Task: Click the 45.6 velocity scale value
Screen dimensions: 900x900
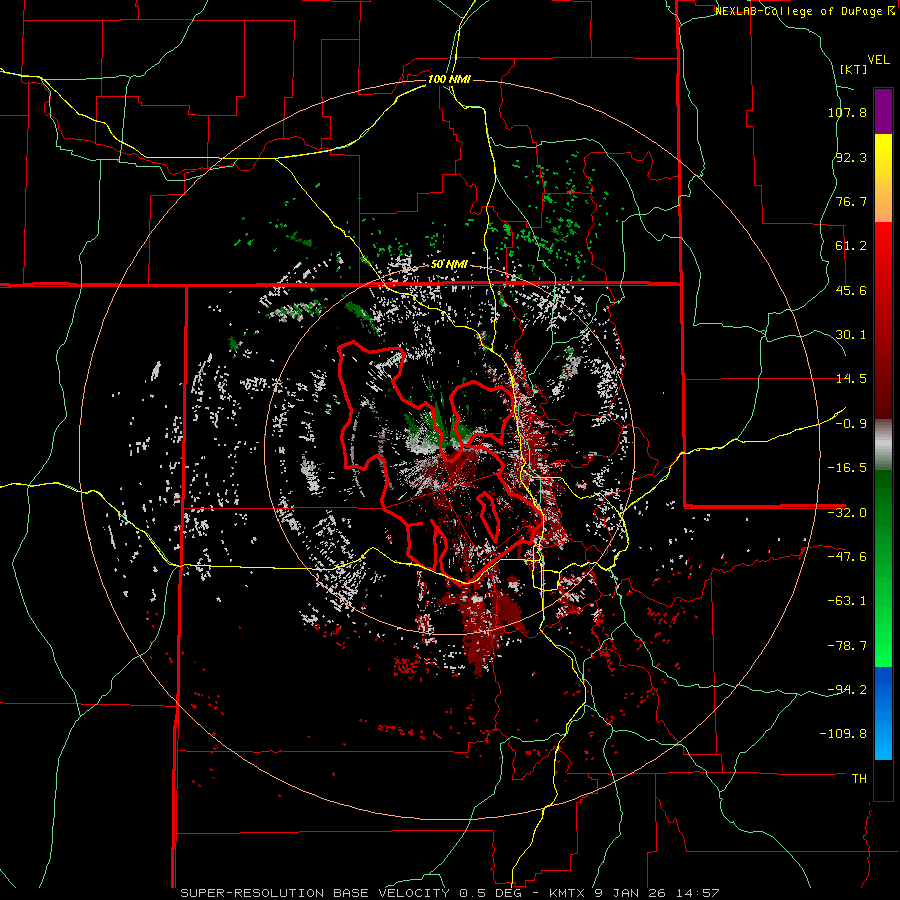Action: (851, 290)
